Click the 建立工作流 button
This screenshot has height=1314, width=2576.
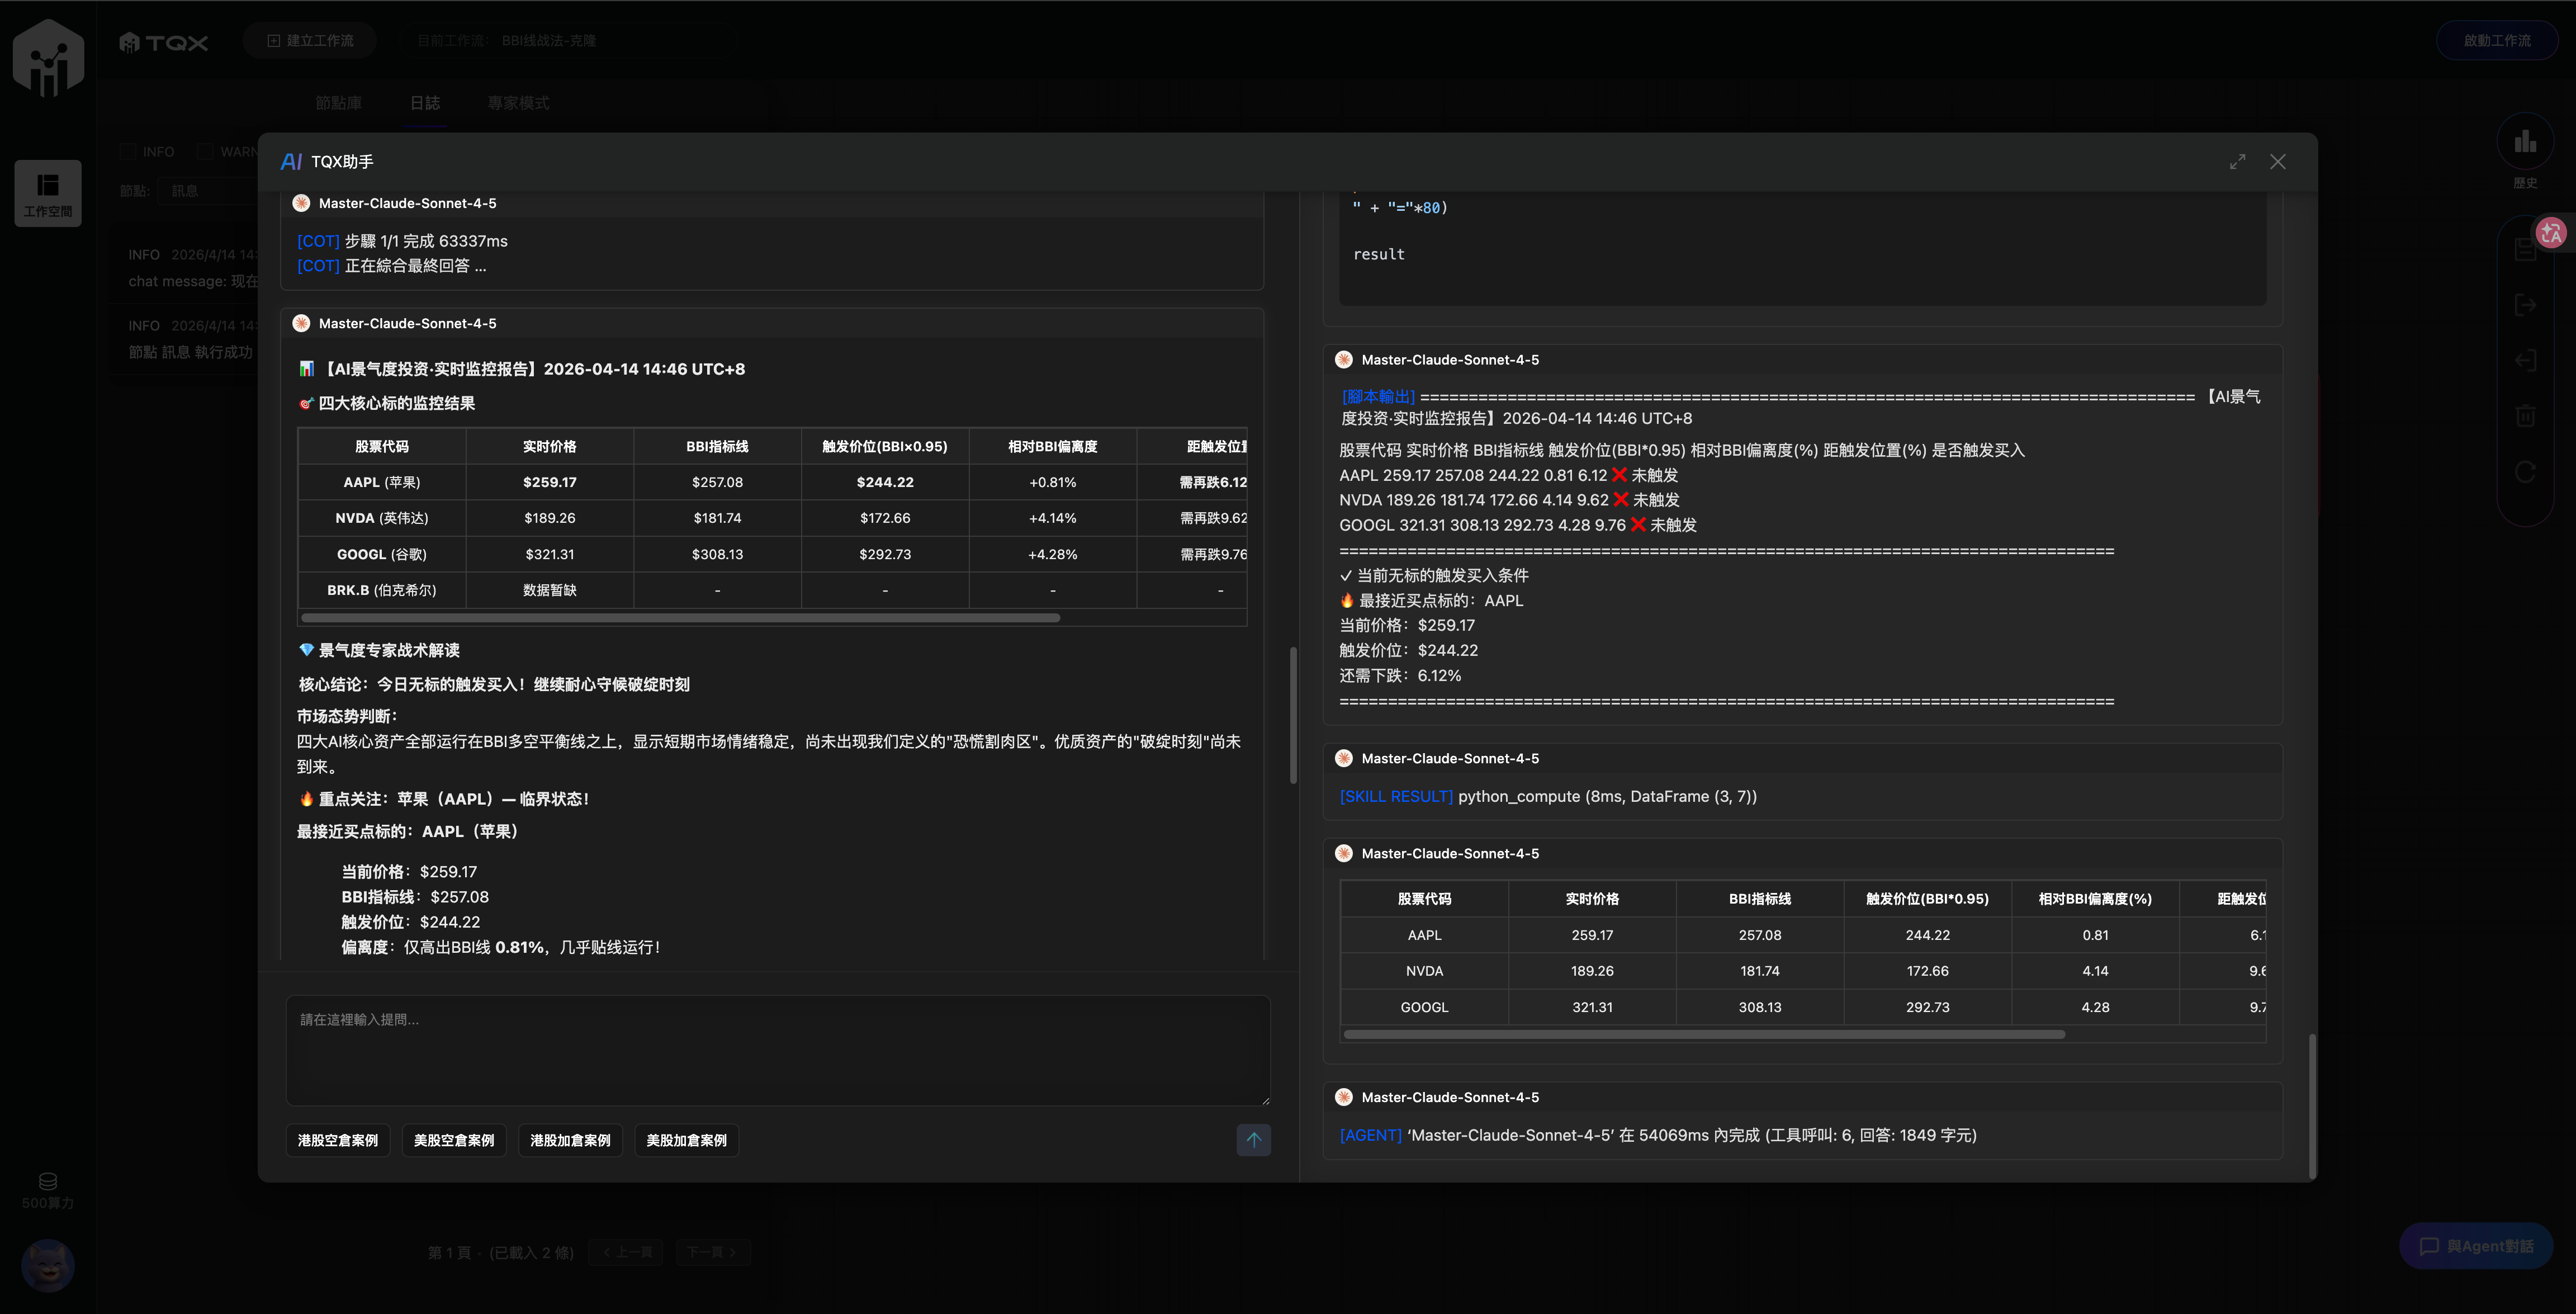tap(310, 41)
